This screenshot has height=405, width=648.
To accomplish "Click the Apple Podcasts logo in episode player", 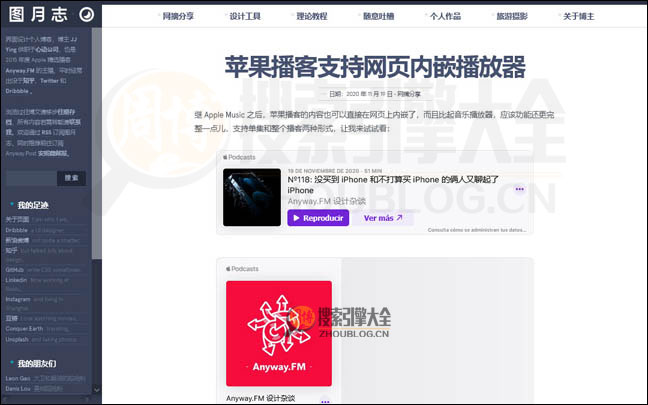I will coord(239,157).
